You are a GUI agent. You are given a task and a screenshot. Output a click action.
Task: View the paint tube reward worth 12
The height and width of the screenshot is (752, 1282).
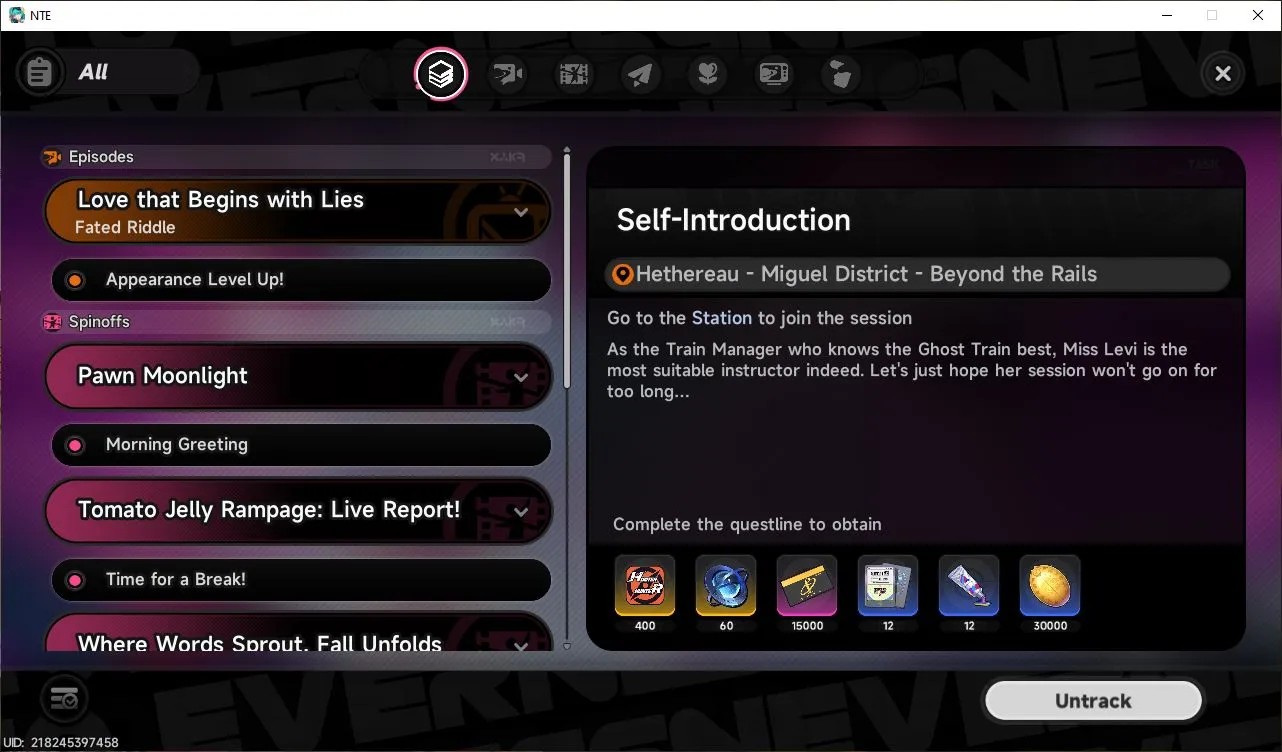[969, 586]
